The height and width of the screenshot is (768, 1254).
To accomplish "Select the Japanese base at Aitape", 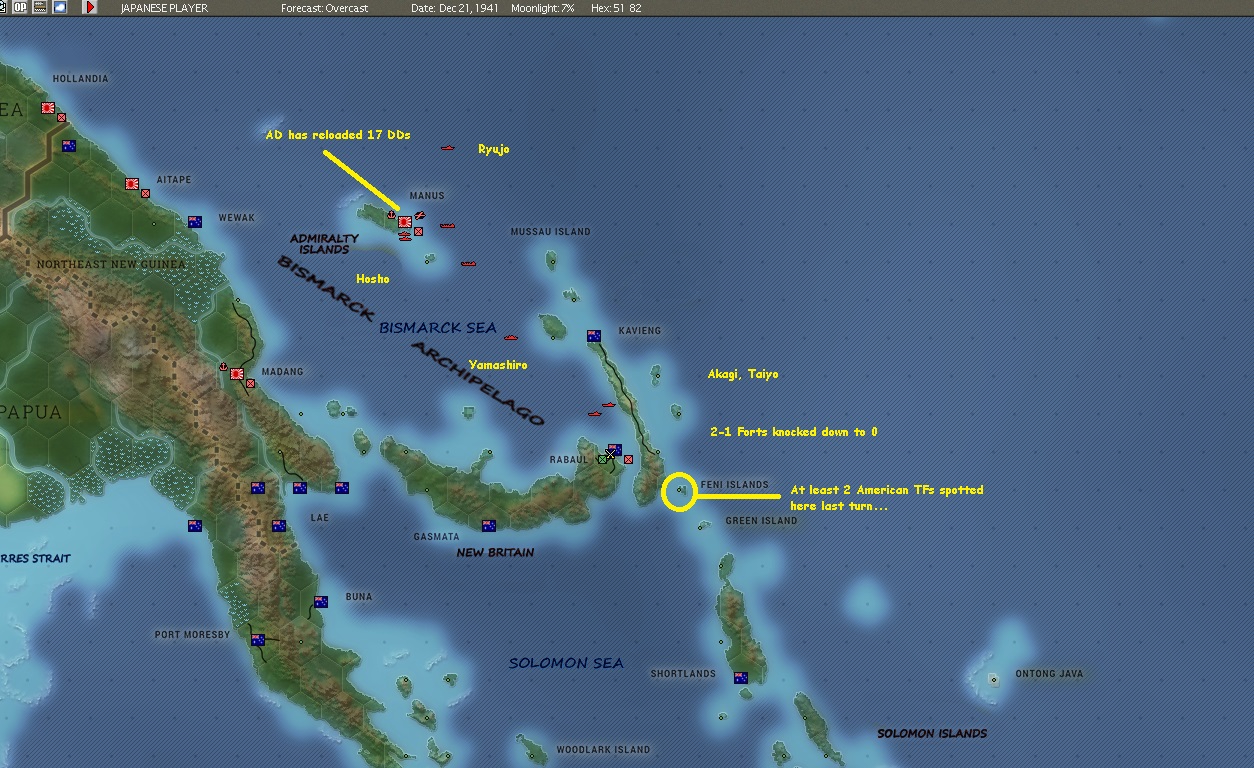I will tap(132, 184).
